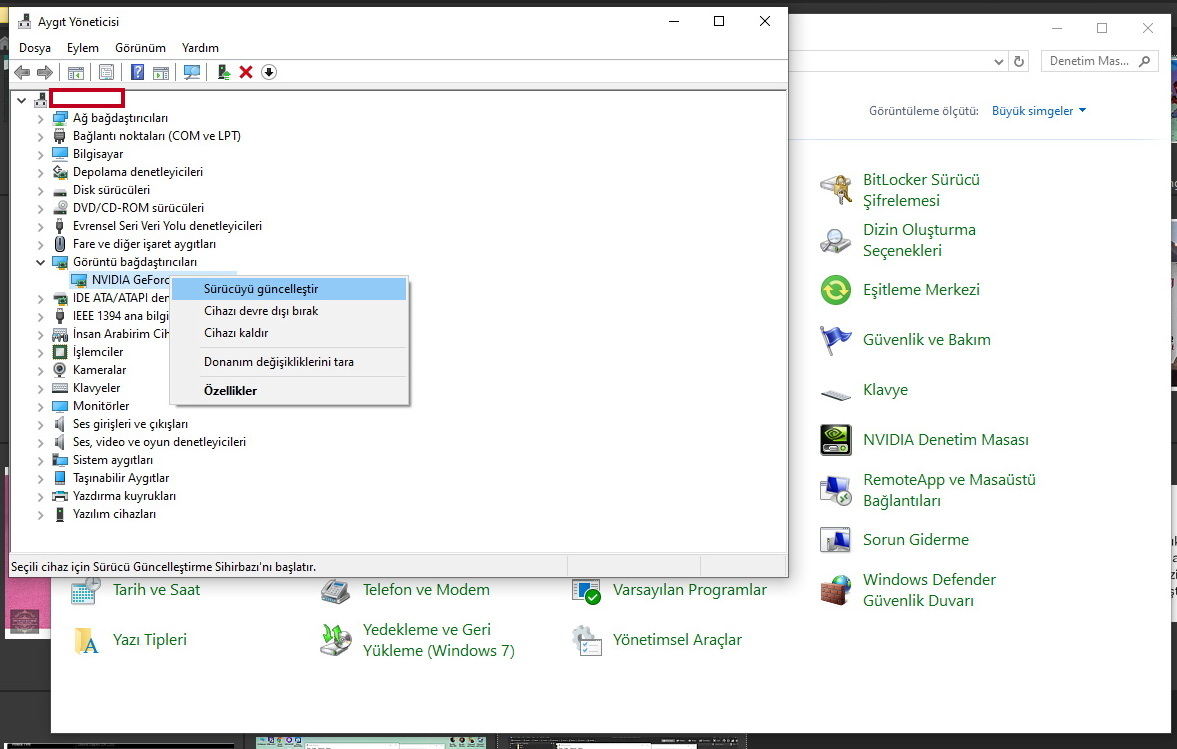Image resolution: width=1177 pixels, height=749 pixels.
Task: Click the blue question mark Help toolbar icon
Action: [x=137, y=72]
